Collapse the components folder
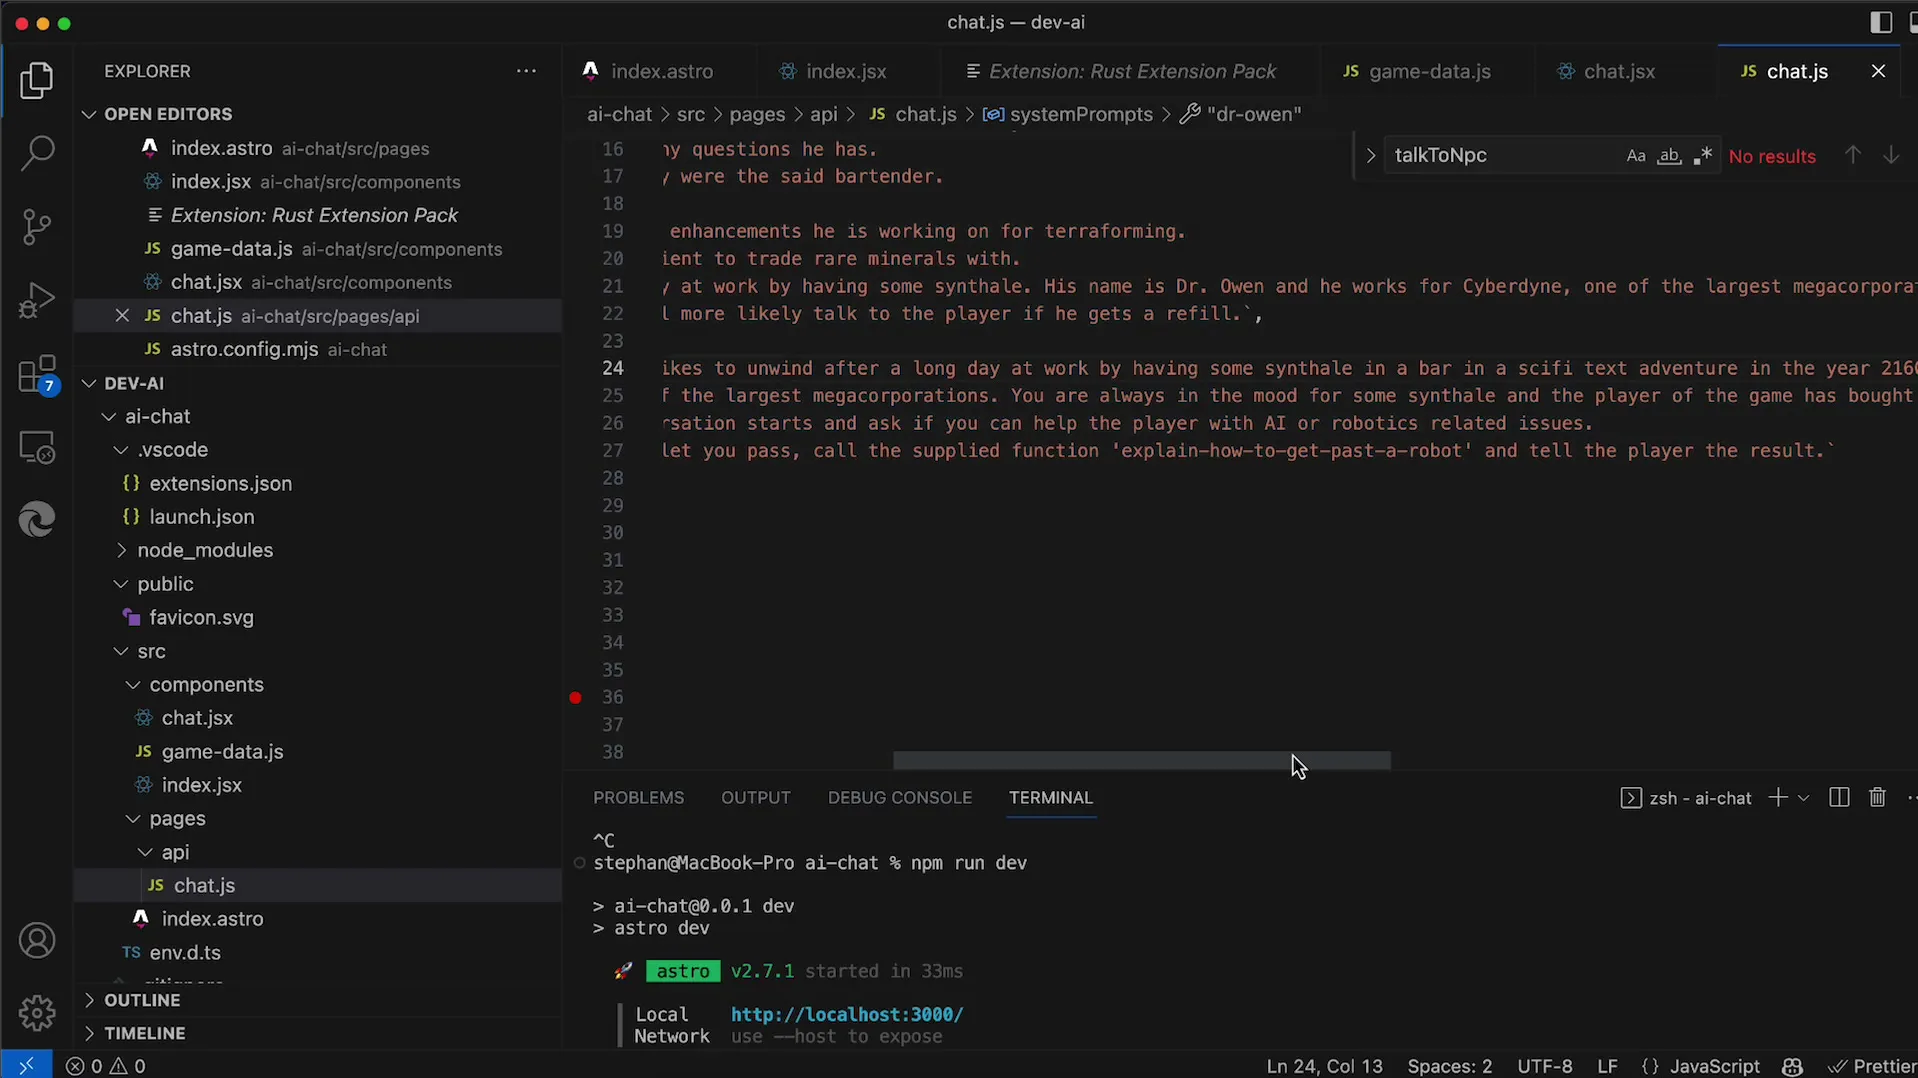The width and height of the screenshot is (1918, 1078). [x=133, y=685]
